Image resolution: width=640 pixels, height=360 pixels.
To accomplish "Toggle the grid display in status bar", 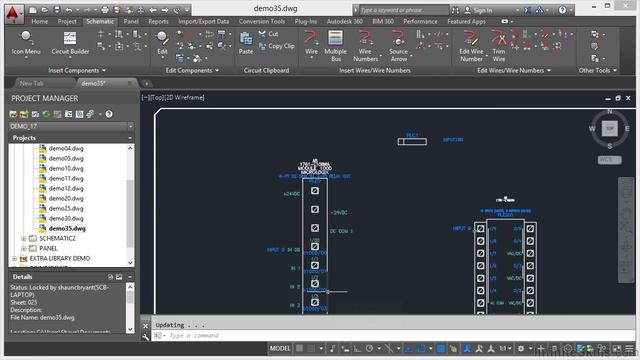I will coord(300,349).
